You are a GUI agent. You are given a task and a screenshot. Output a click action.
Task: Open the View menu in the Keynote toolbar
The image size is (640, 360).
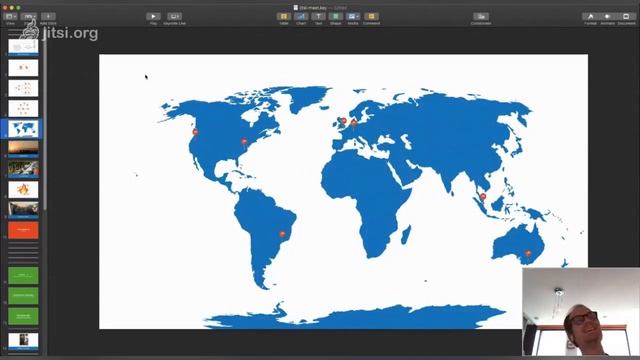10,16
